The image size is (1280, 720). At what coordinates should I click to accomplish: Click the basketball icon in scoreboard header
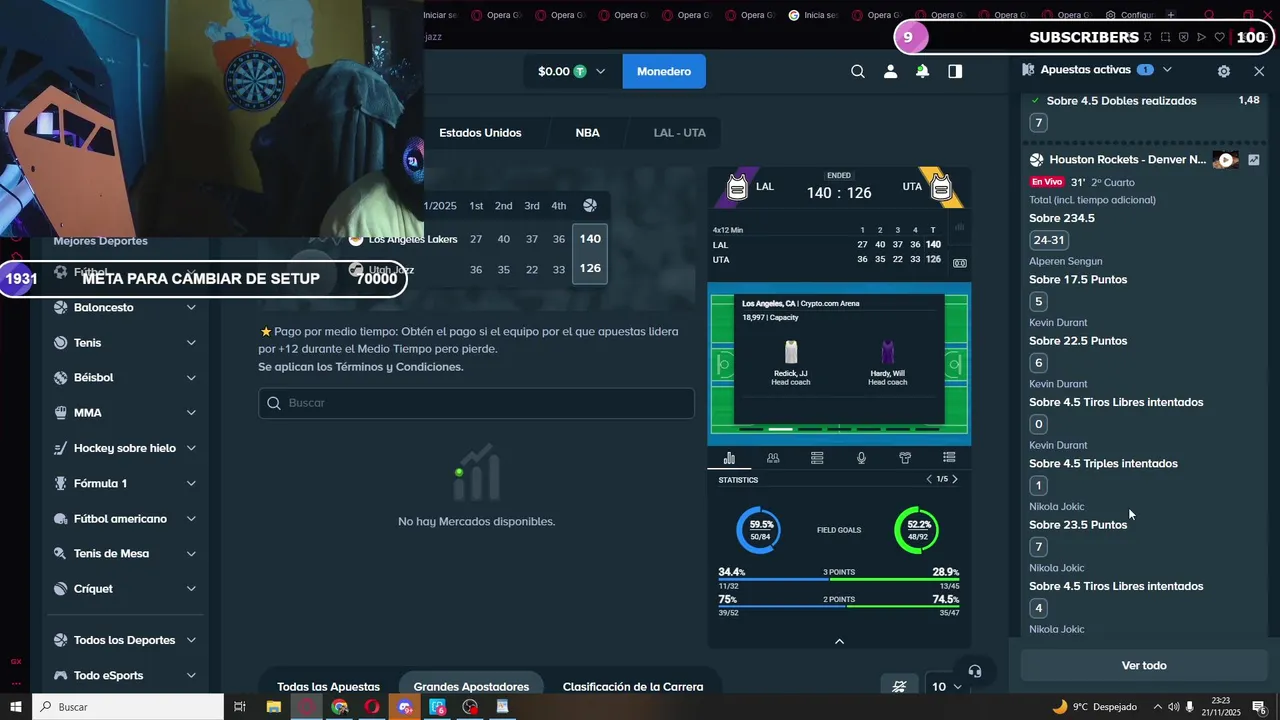point(590,205)
